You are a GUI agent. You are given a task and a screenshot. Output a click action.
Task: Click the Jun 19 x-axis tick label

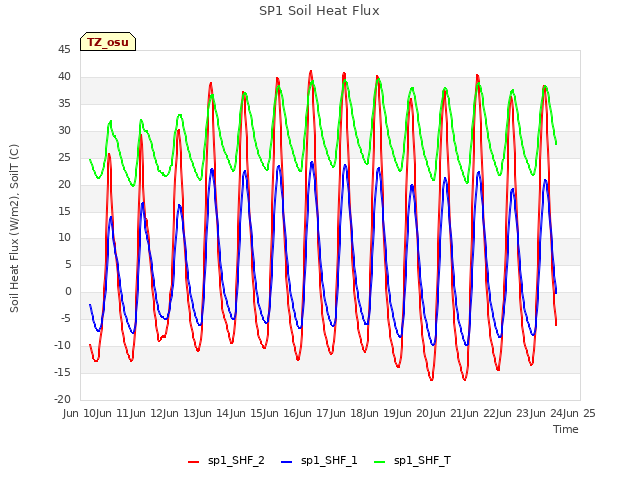[380, 413]
